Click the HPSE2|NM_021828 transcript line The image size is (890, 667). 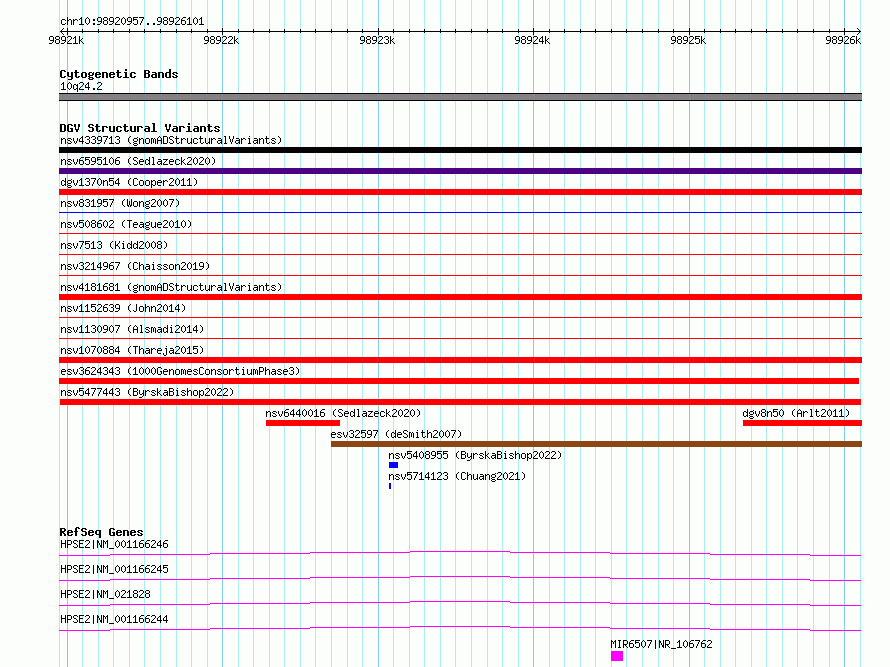[460, 603]
